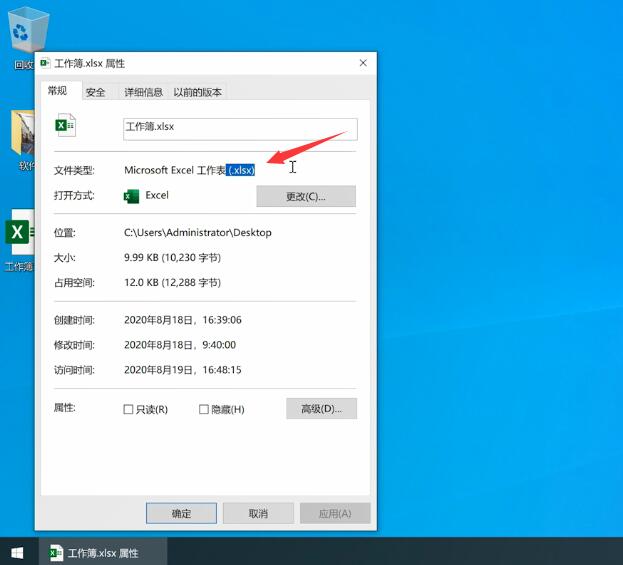The width and height of the screenshot is (623, 565).
Task: Click the Excel file icon beside filename field
Action: click(65, 126)
